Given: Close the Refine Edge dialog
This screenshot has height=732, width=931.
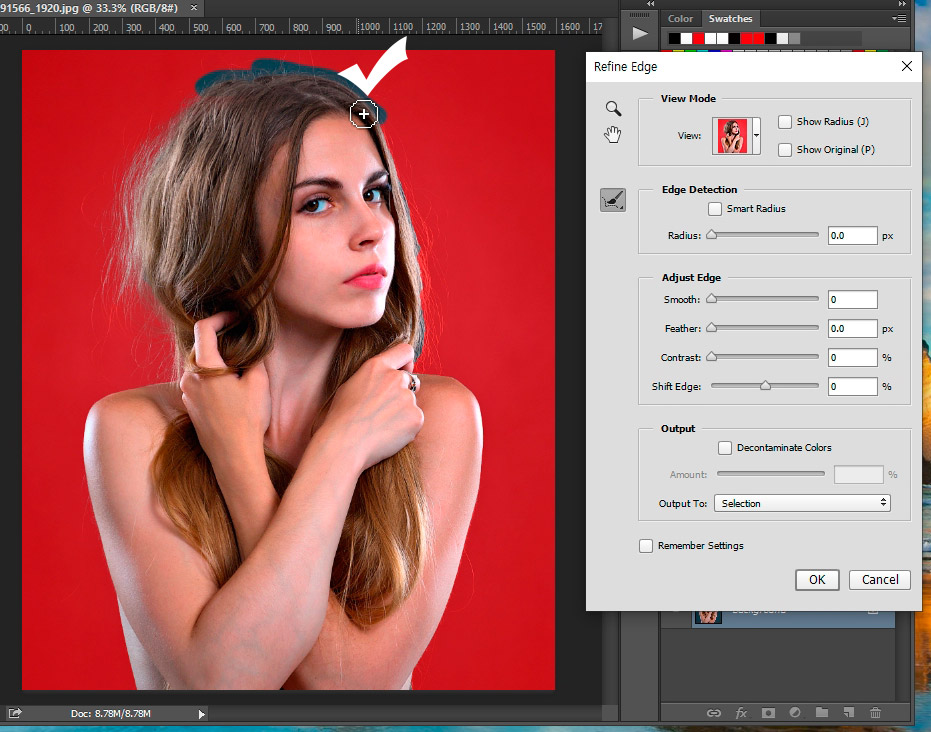Looking at the screenshot, I should coord(907,66).
